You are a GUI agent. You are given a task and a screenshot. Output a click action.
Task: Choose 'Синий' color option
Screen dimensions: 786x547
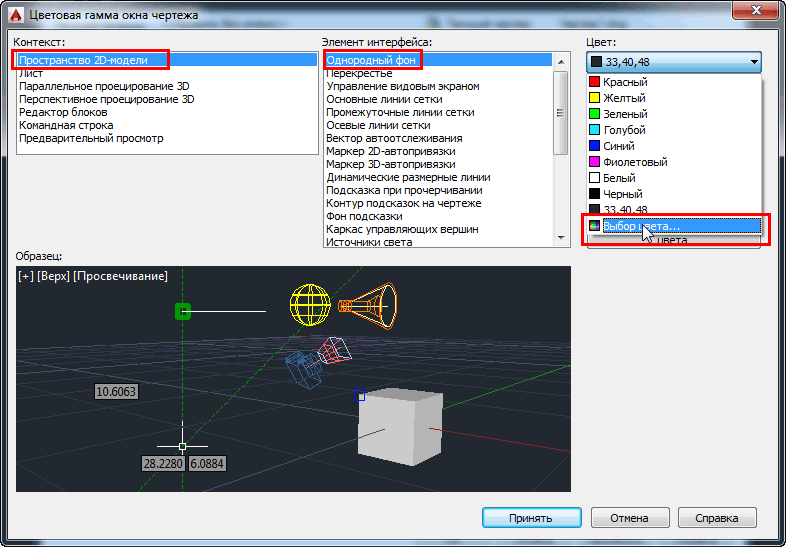click(674, 146)
